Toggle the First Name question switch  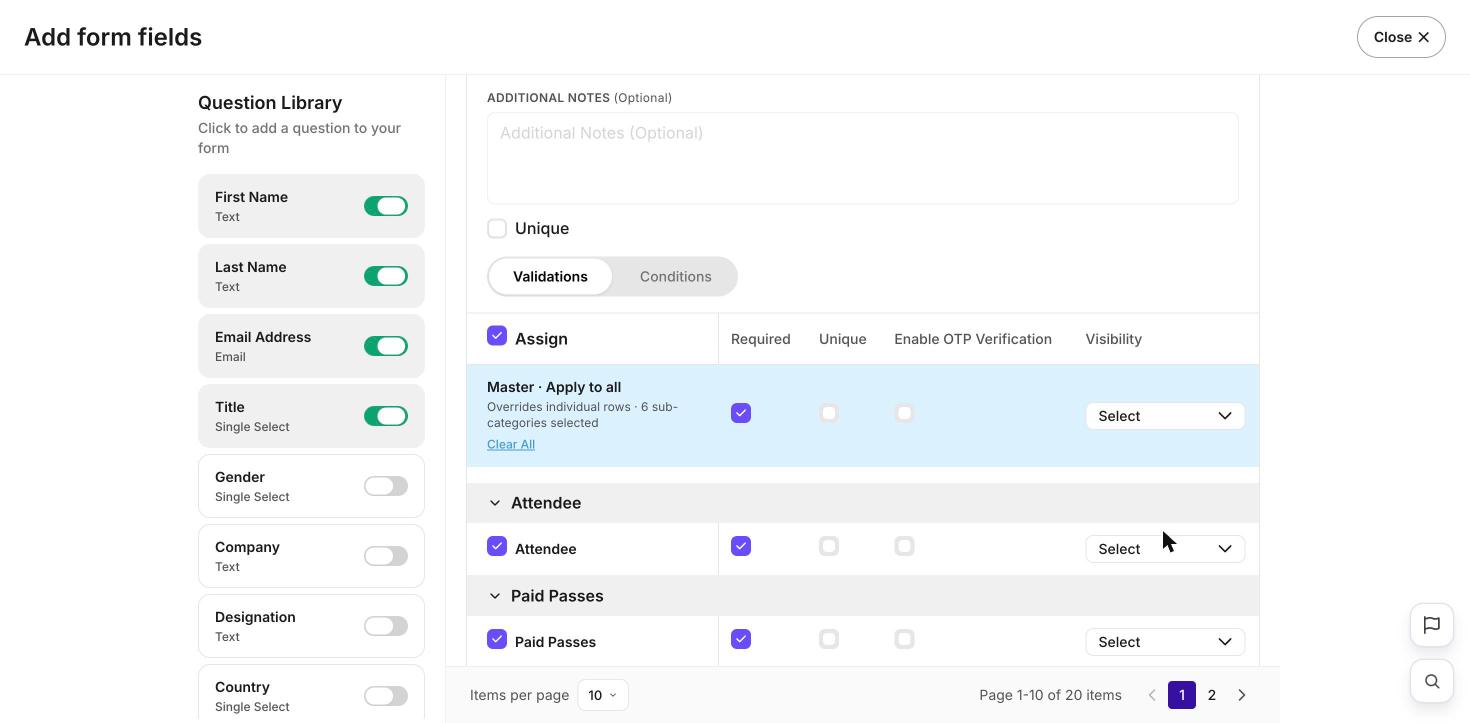[x=386, y=206]
